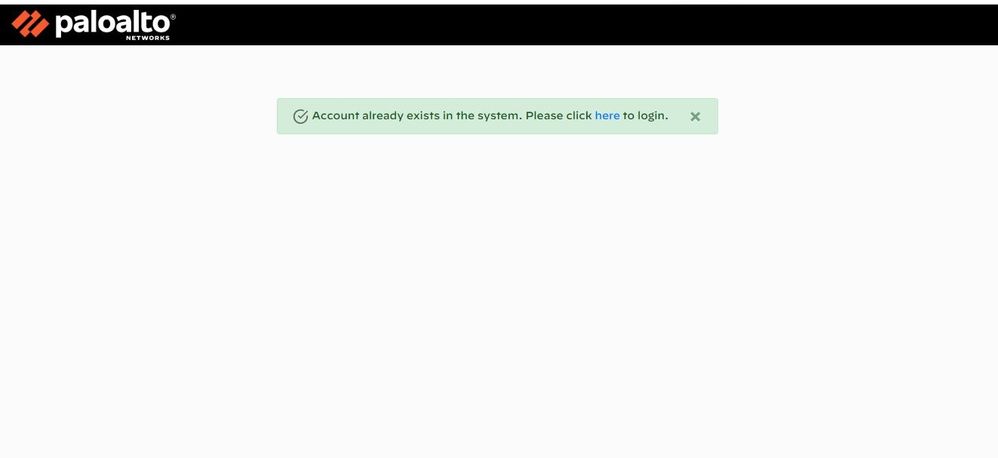Click the "alto" portion of the wordmark

(144, 24)
